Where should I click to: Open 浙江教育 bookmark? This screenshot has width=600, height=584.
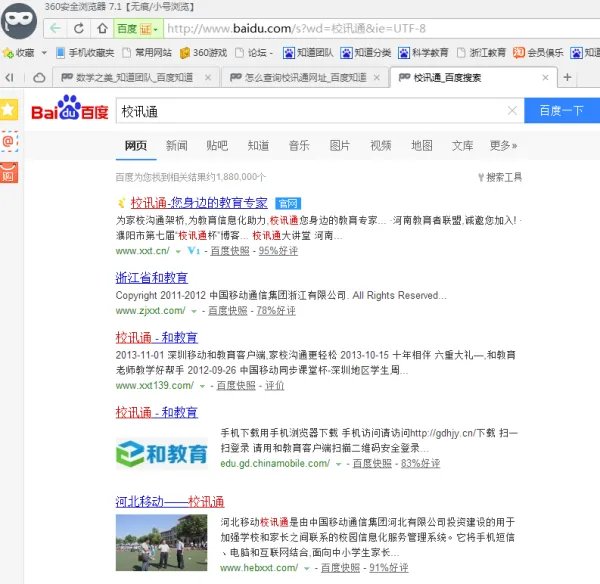(x=481, y=52)
